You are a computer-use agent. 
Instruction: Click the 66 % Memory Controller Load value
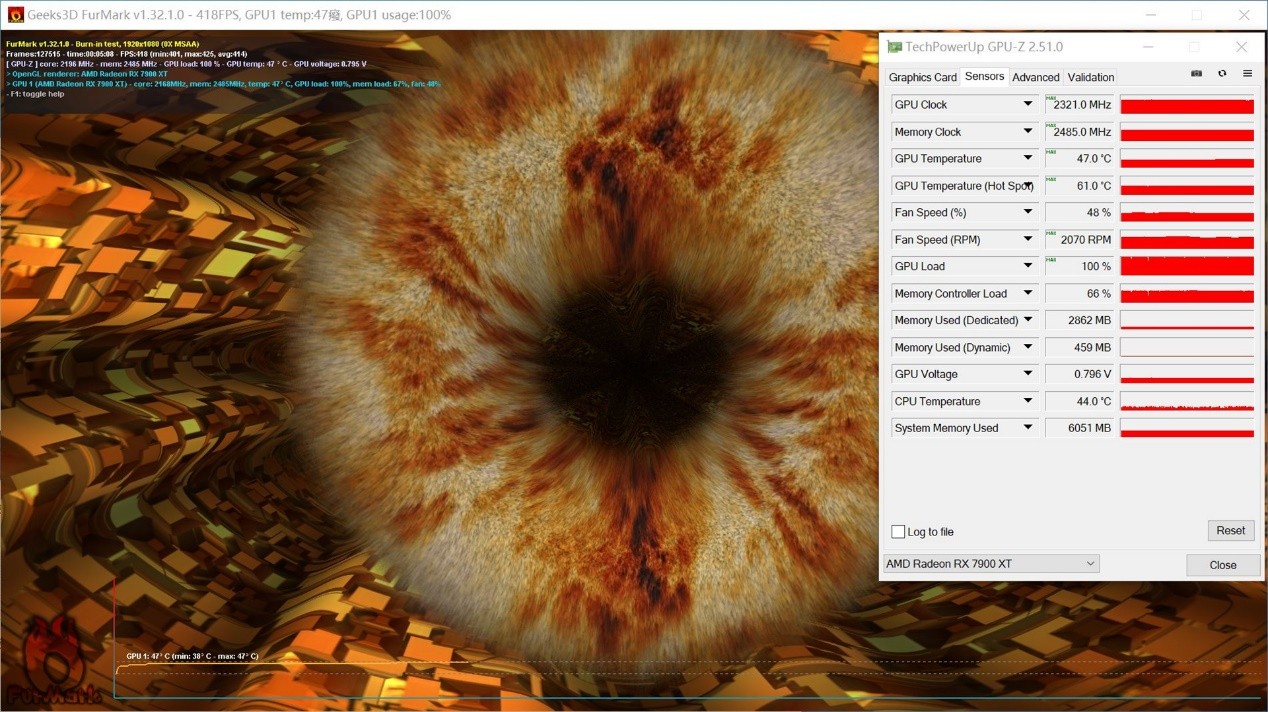pyautogui.click(x=1079, y=293)
